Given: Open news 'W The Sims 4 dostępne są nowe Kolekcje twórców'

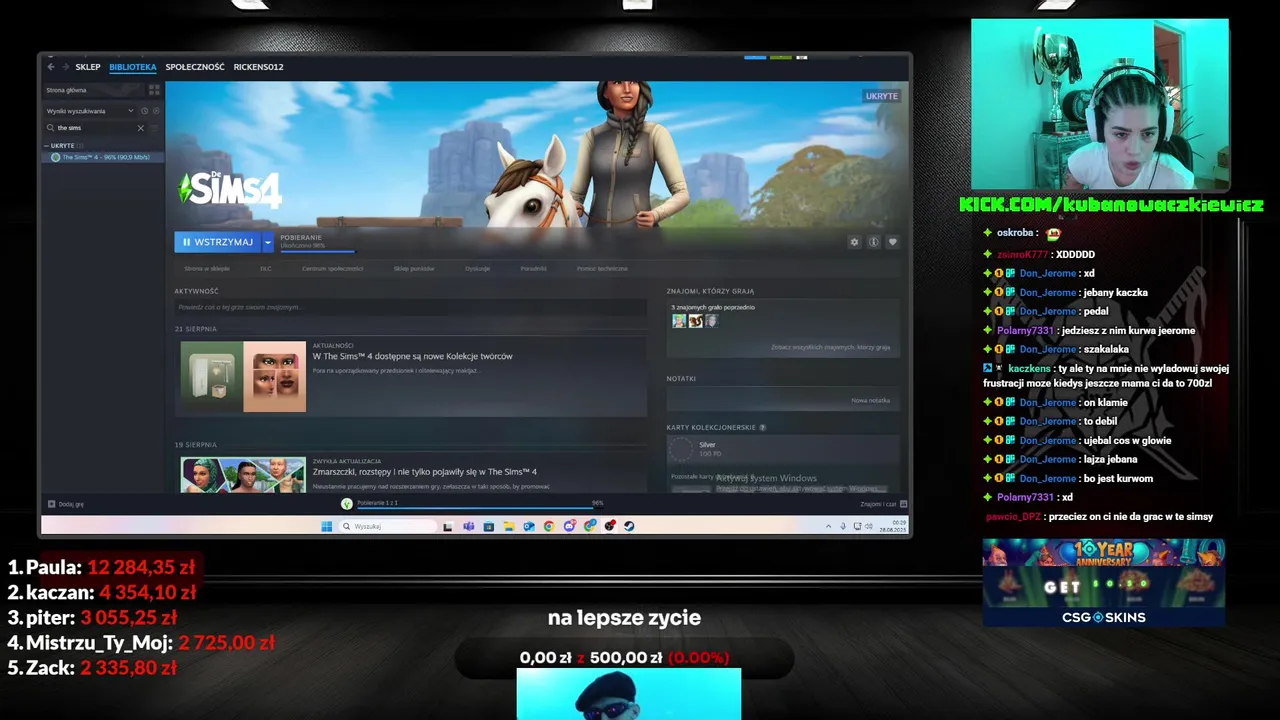Looking at the screenshot, I should (412, 356).
